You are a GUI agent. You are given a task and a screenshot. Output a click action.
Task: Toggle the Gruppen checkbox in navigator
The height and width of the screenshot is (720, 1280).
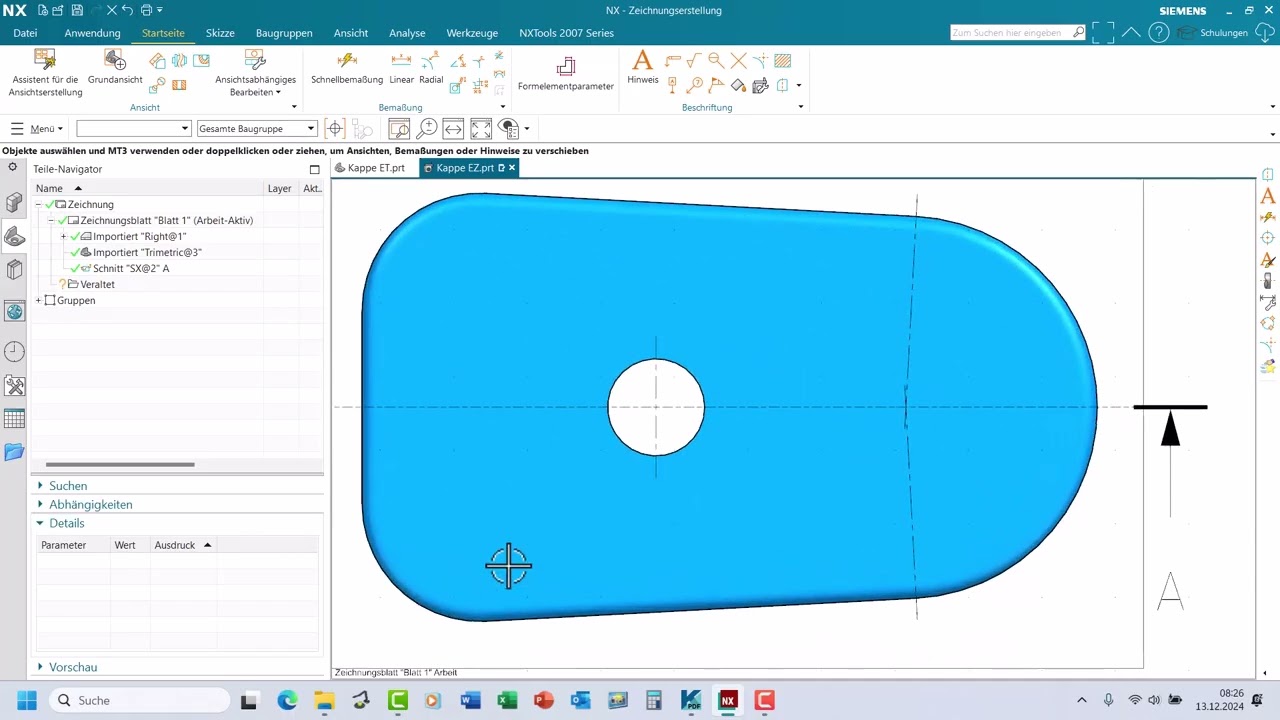[x=51, y=300]
